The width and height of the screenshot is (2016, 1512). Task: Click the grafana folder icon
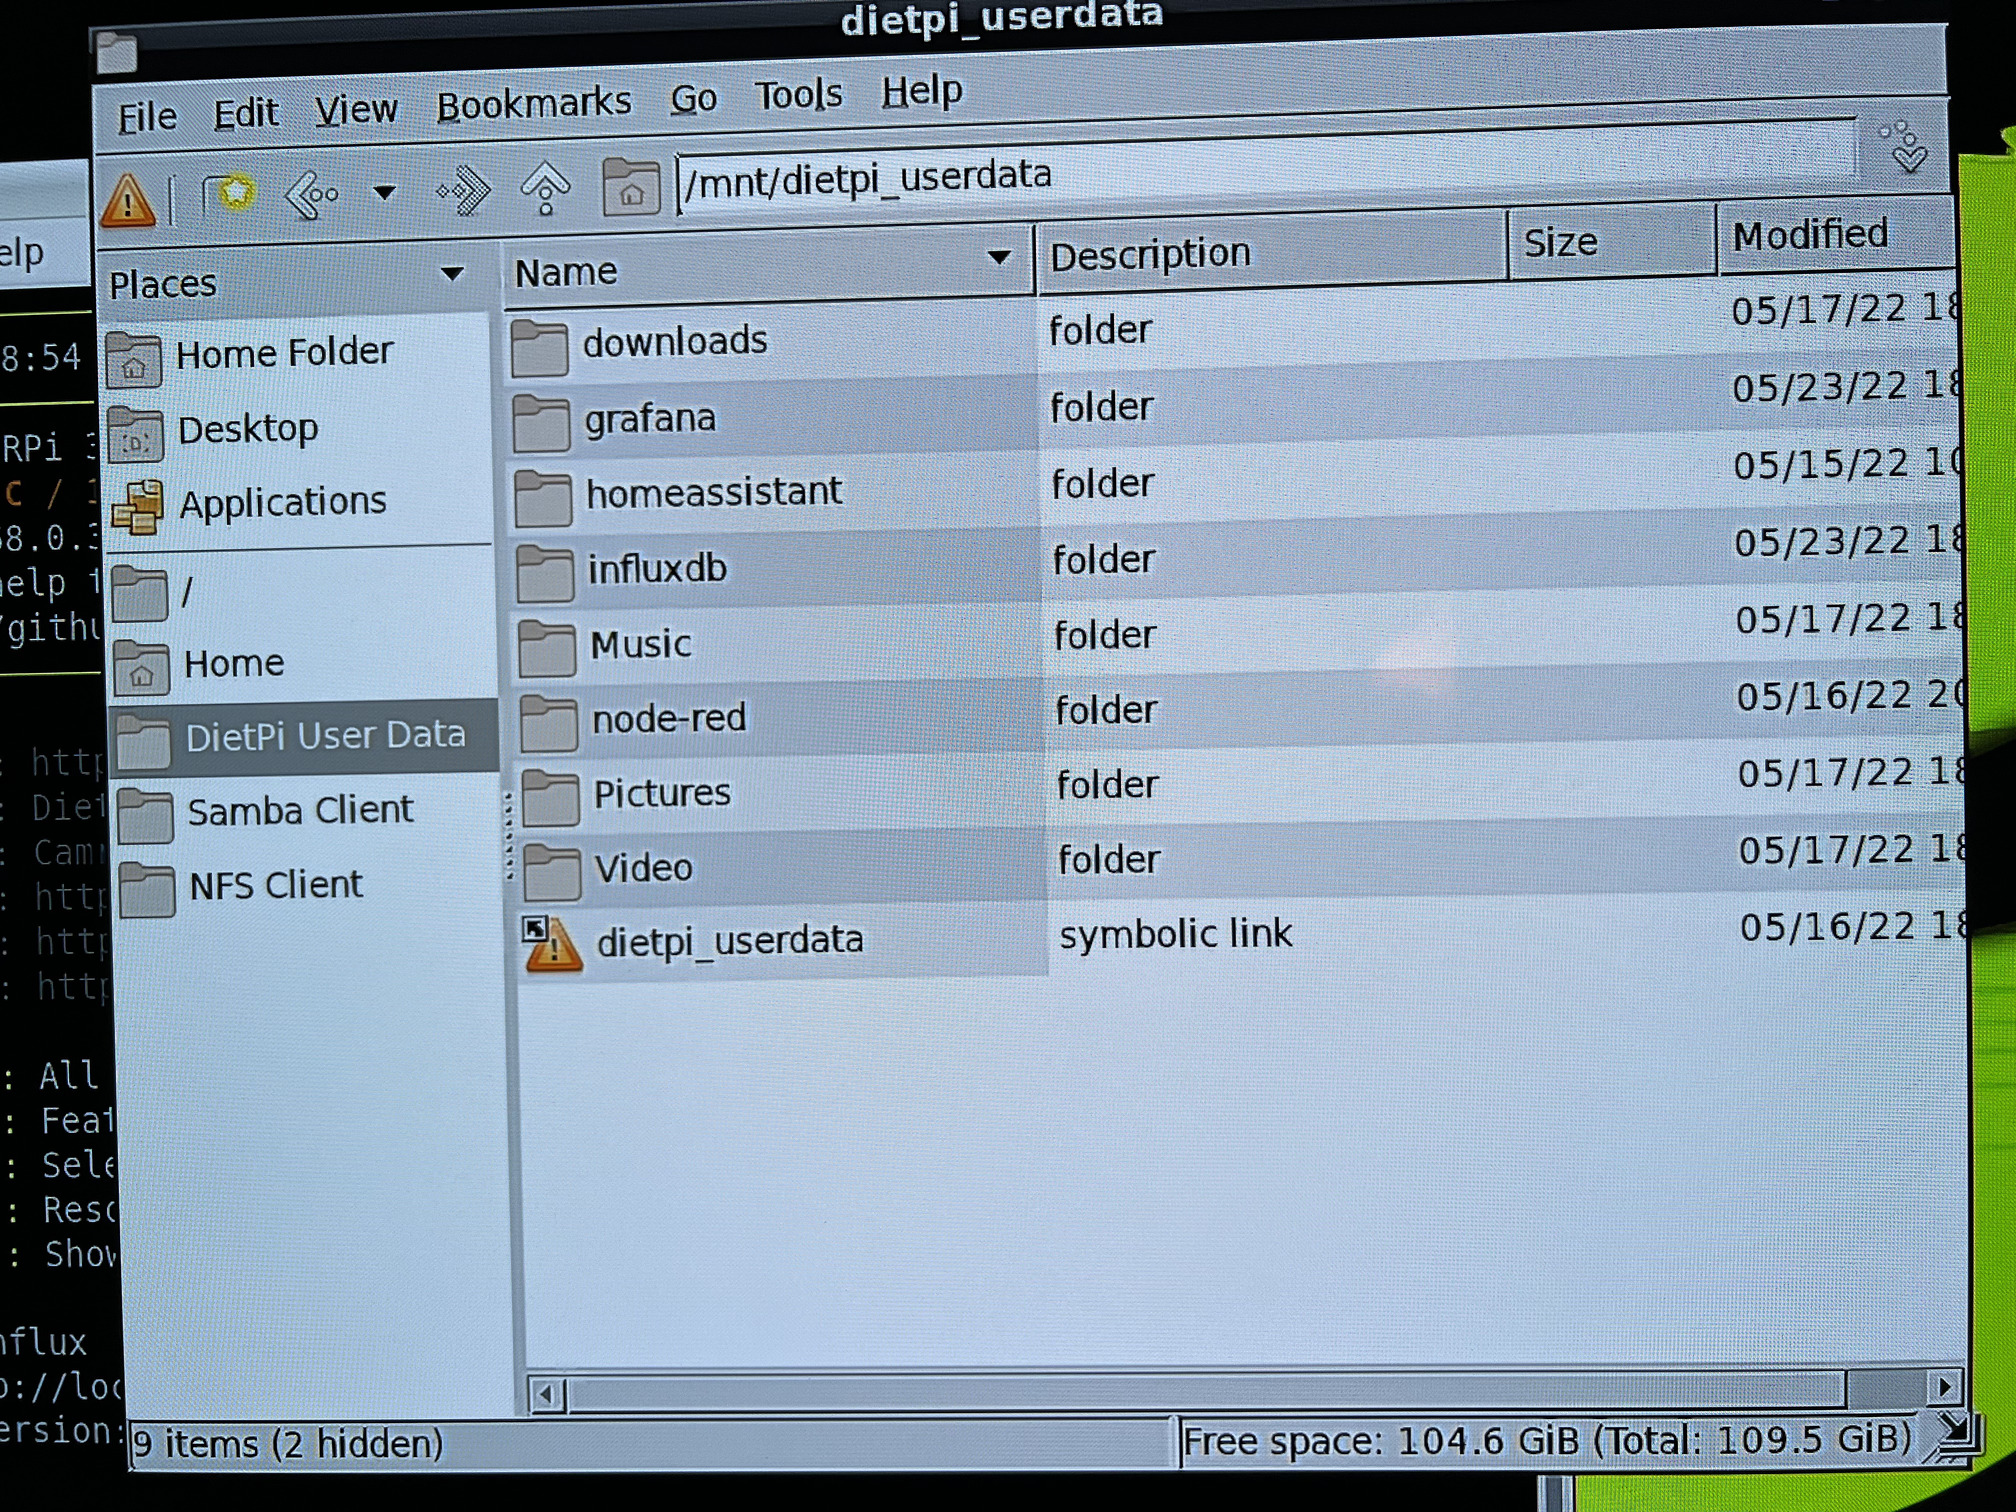(541, 424)
